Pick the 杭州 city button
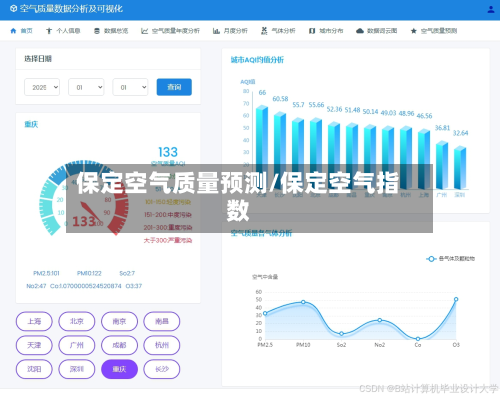This screenshot has width=500, height=397. 162,345
